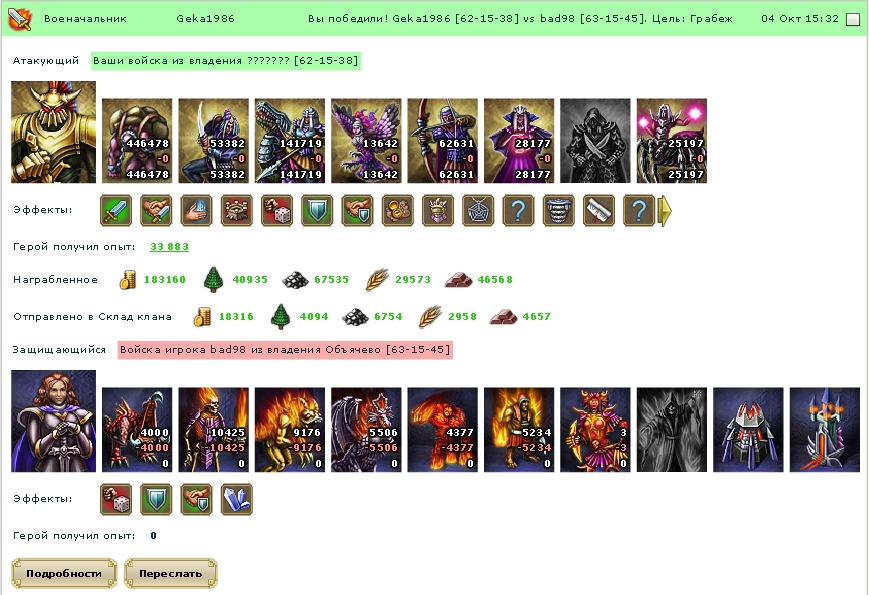Select defender unit thumbnail with 10425 troops
Screen dimensions: 869x595
(213, 430)
